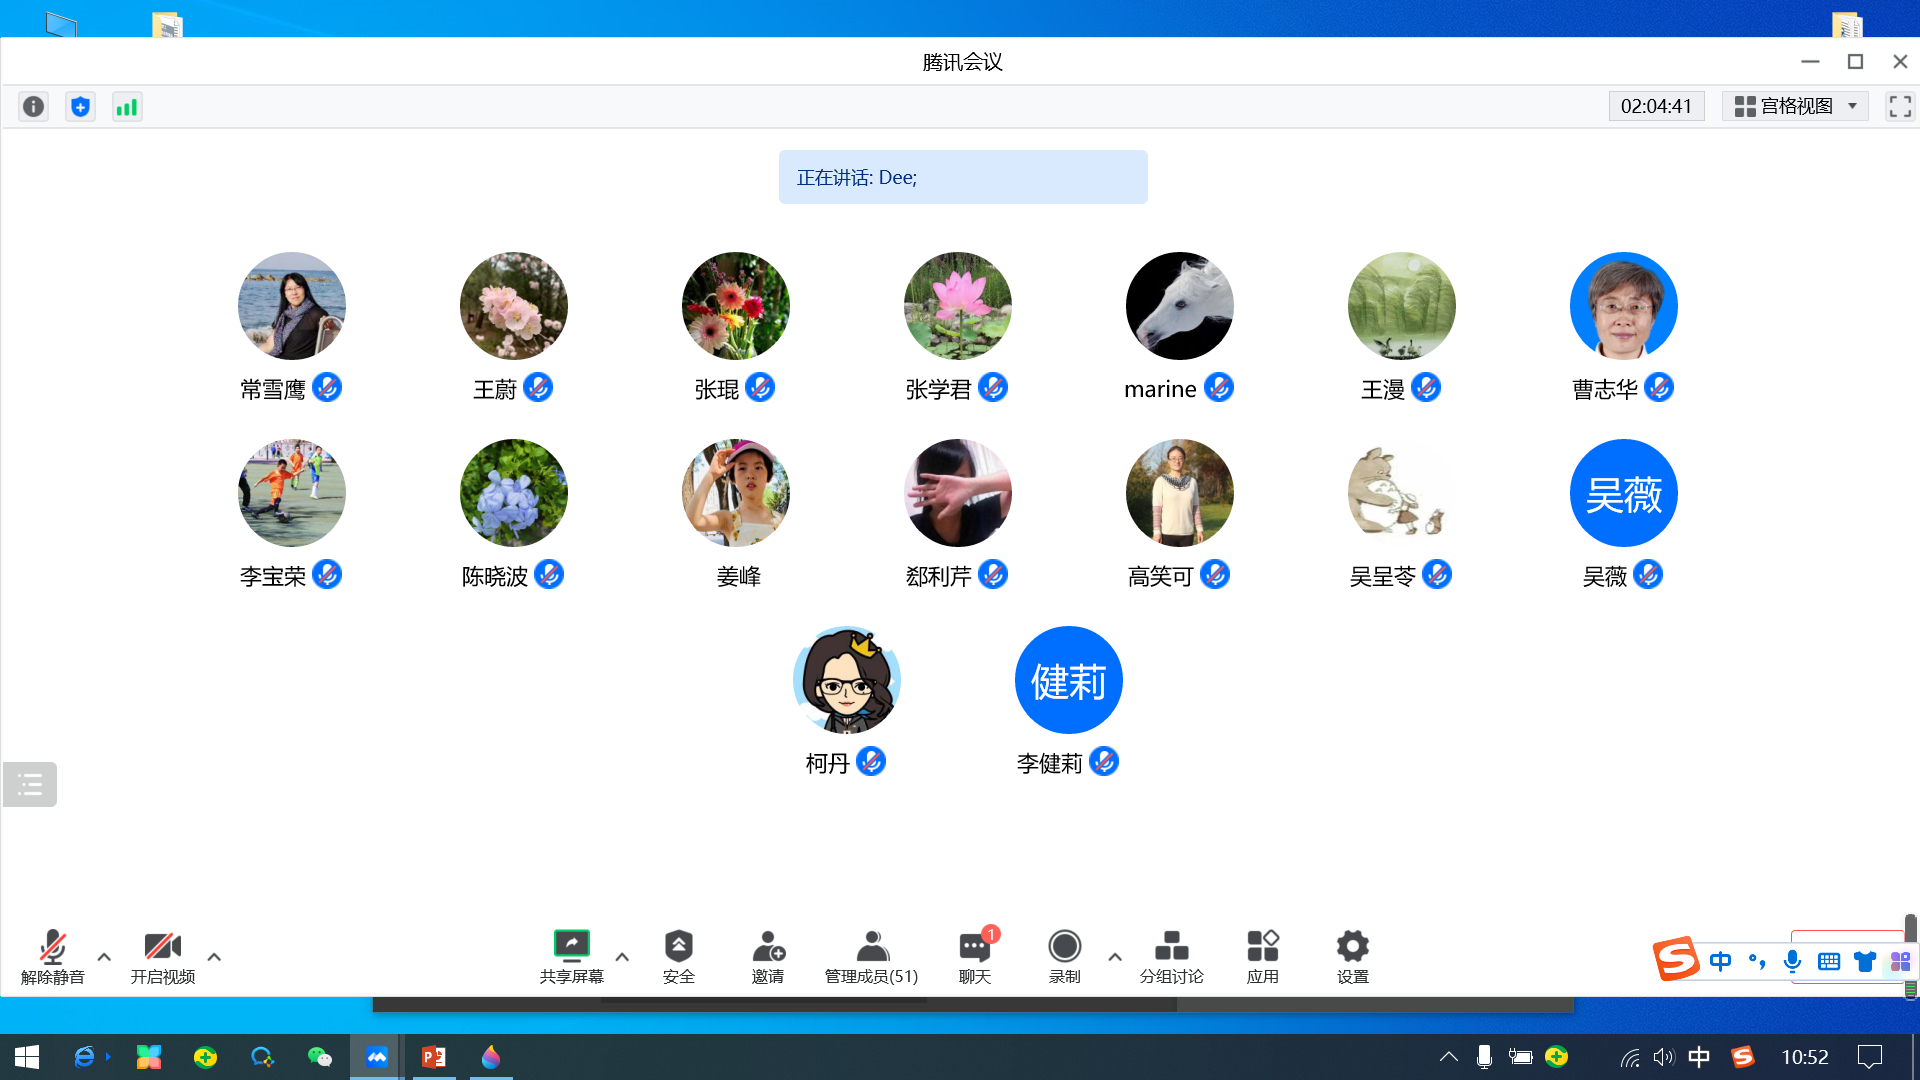
Task: Expand the share screen options arrow
Action: (622, 957)
